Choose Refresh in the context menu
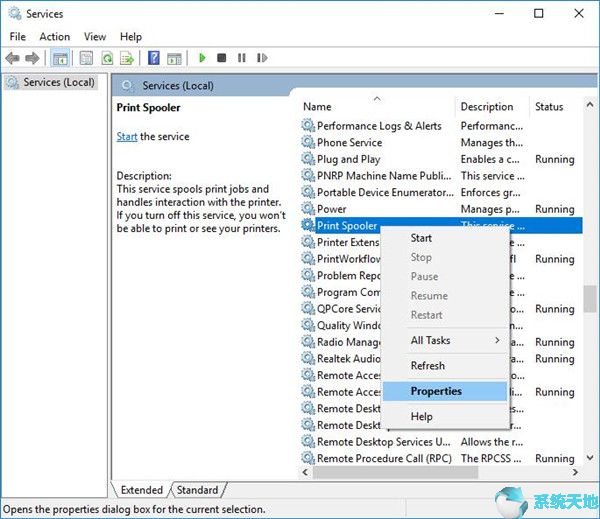Viewport: 600px width, 519px height. click(445, 366)
